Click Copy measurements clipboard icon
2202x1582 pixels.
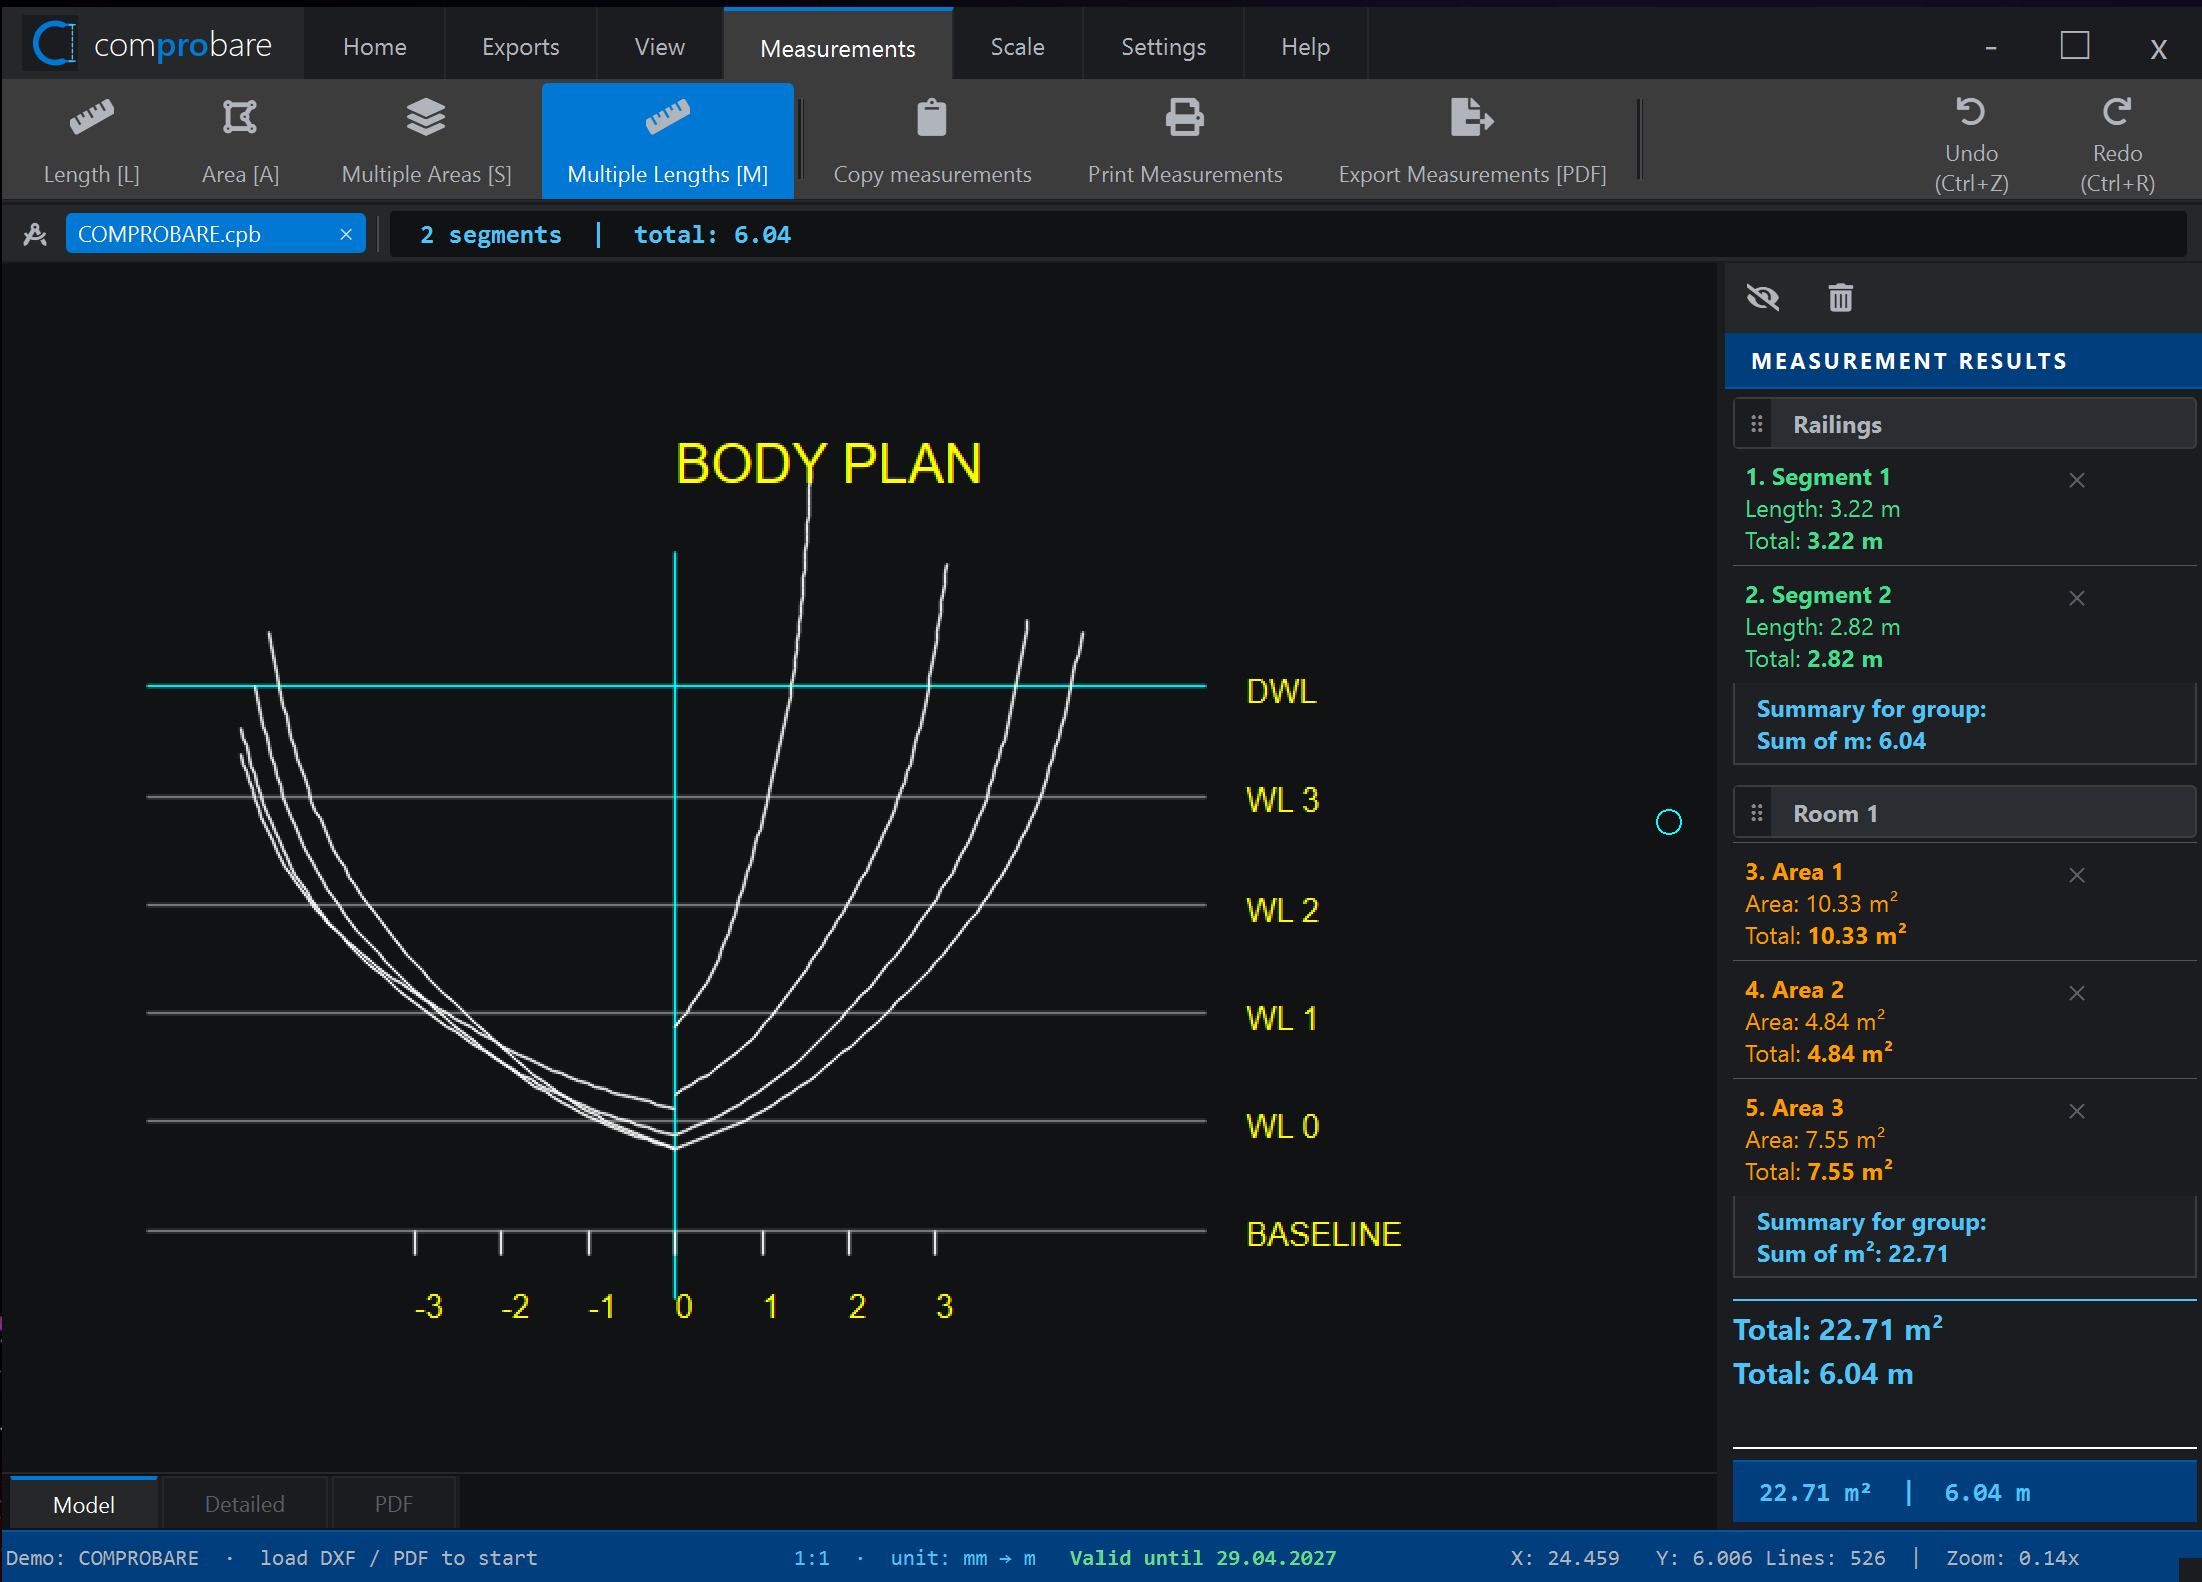[932, 118]
